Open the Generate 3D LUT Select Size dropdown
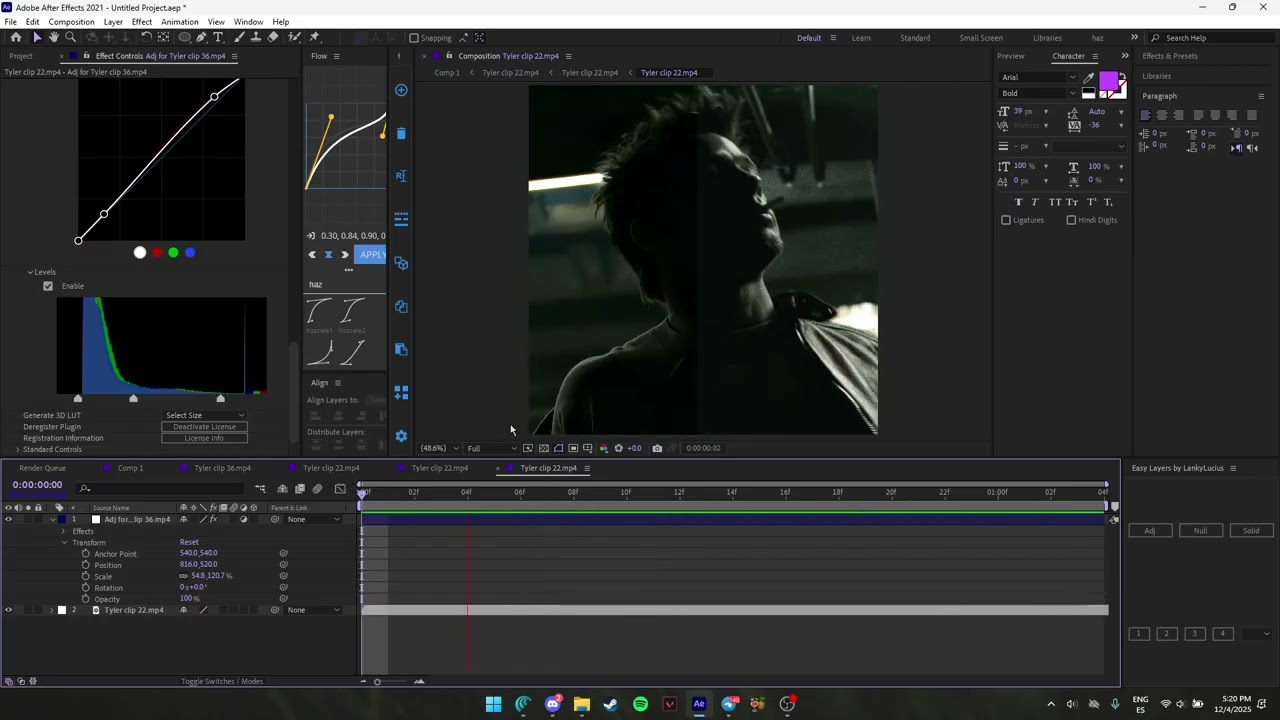This screenshot has width=1280, height=720. pyautogui.click(x=204, y=415)
